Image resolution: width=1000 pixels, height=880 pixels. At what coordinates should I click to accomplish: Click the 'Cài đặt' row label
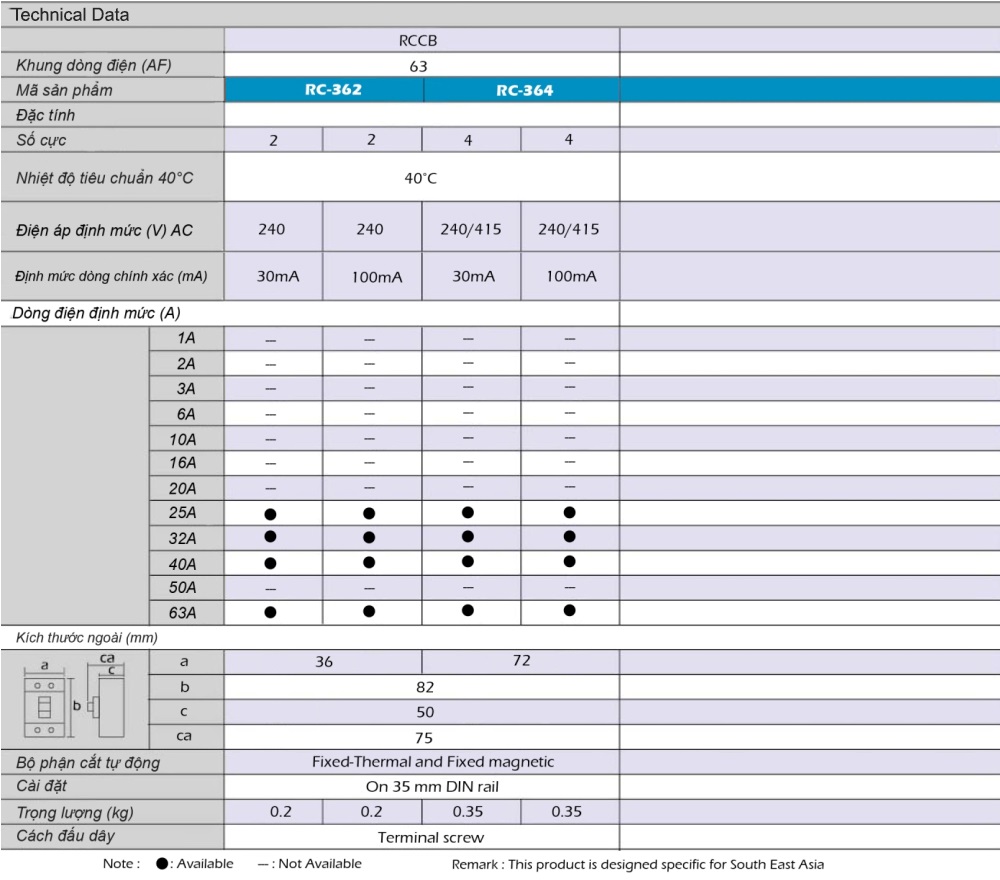(41, 786)
